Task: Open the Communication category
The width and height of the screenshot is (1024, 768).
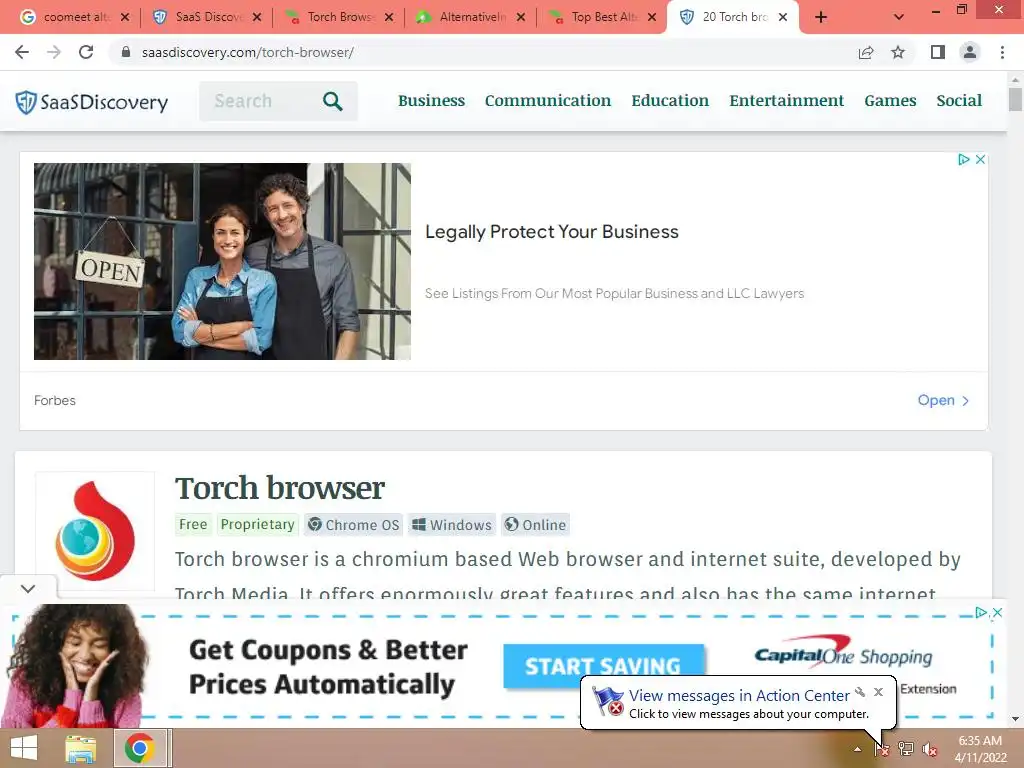Action: (x=547, y=101)
